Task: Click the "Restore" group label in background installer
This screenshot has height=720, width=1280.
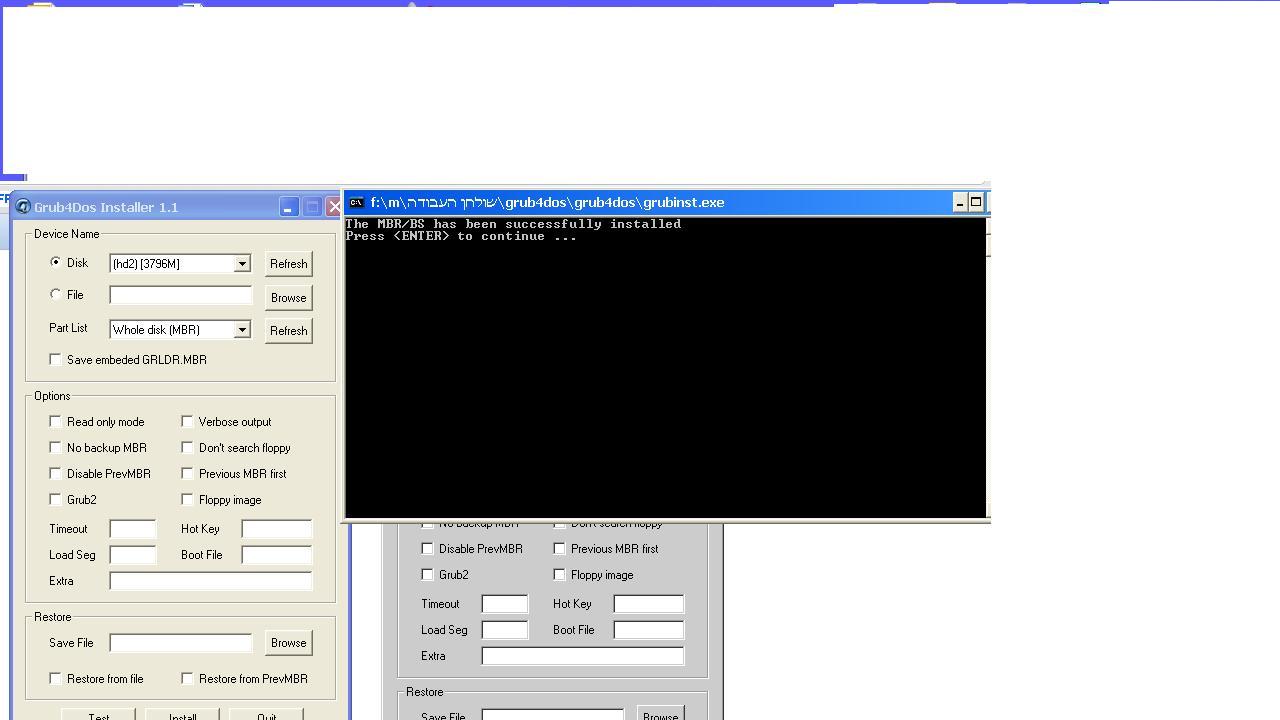Action: [x=425, y=692]
